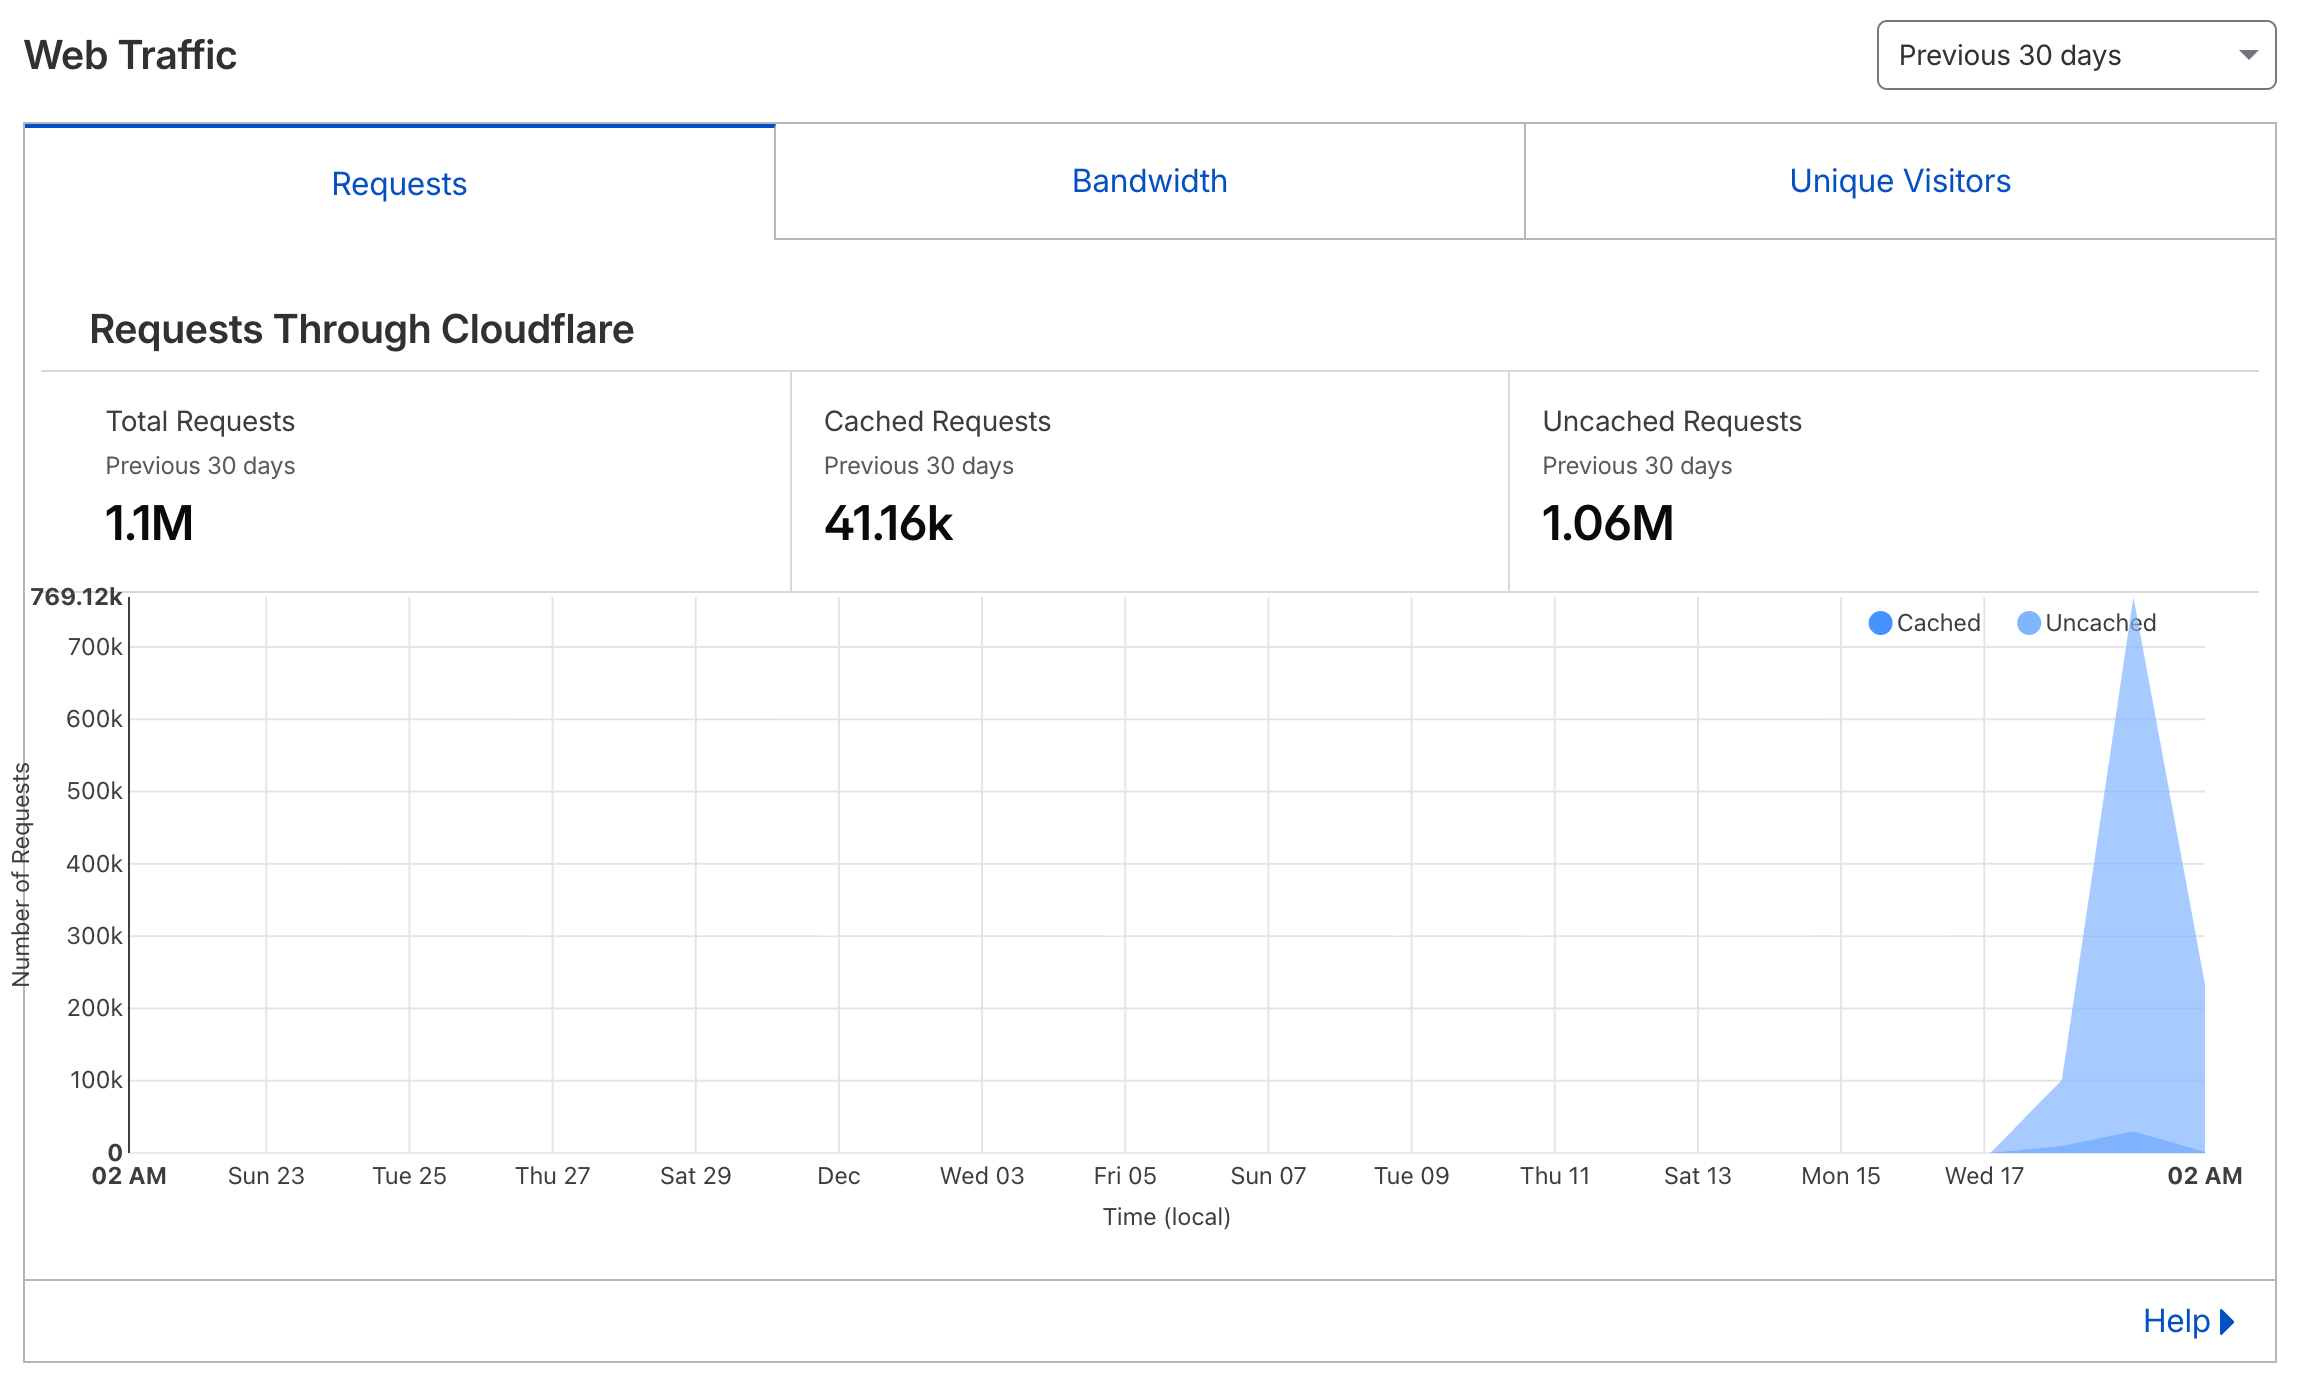Open the Unique Visitors tab
2298x1380 pixels.
pos(1899,181)
